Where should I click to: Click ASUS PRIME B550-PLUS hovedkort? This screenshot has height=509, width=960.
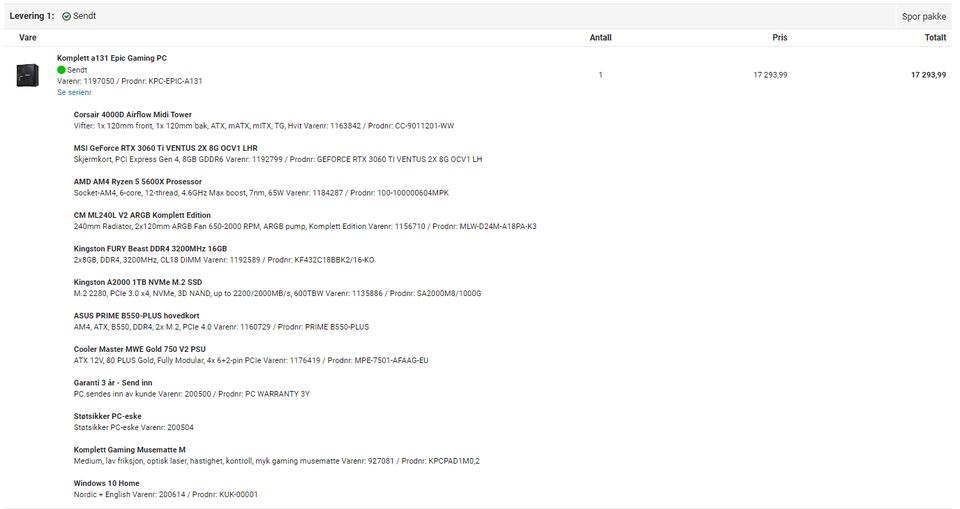point(137,316)
